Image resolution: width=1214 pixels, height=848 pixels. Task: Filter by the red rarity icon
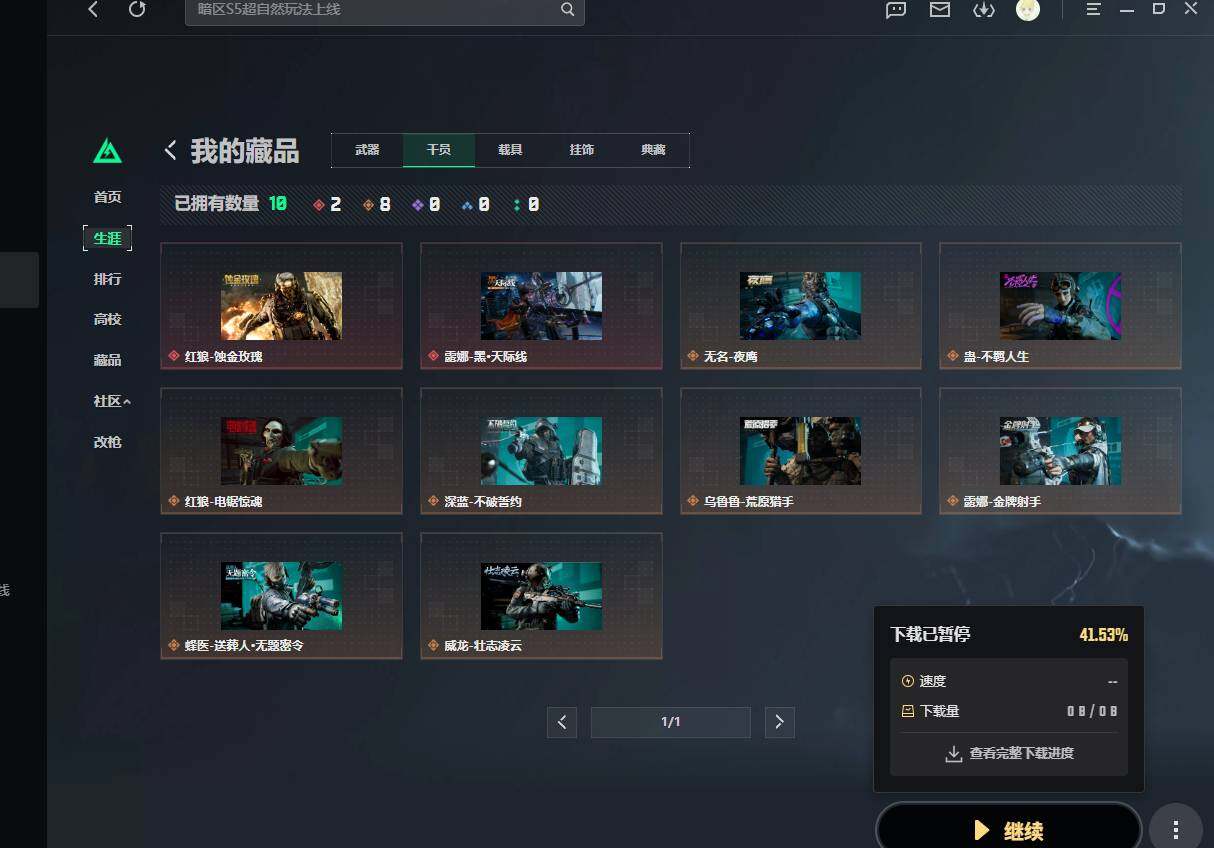pyautogui.click(x=319, y=205)
